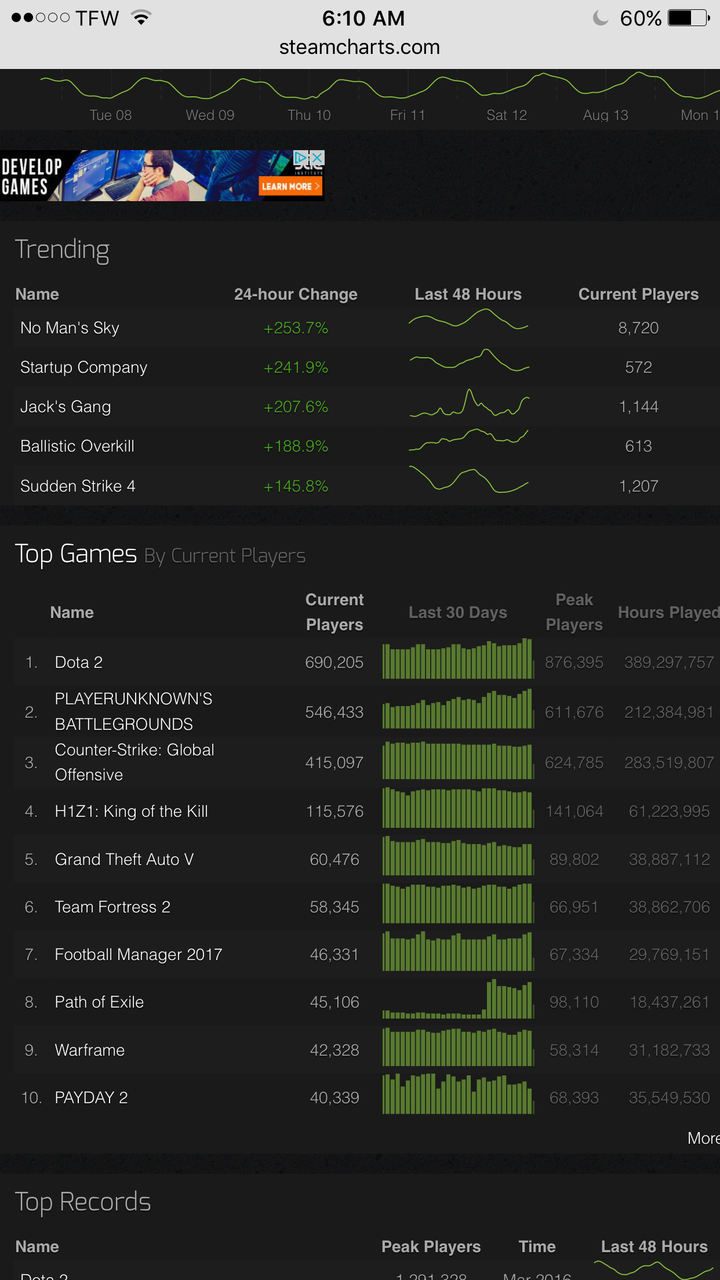Open Jack's Gang trending entry

(x=66, y=407)
